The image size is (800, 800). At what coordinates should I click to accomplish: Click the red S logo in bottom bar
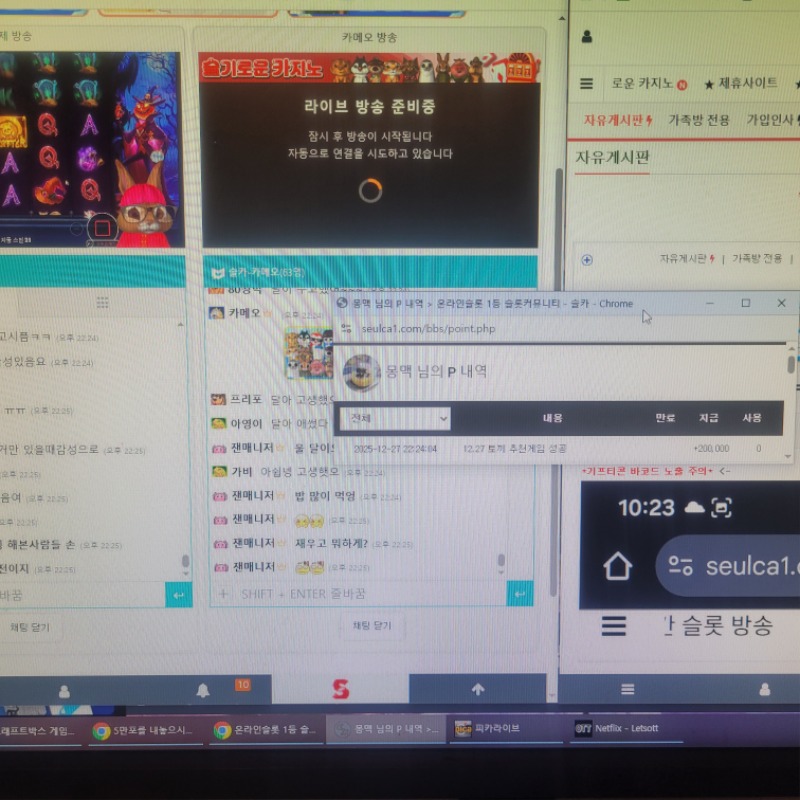coord(341,689)
